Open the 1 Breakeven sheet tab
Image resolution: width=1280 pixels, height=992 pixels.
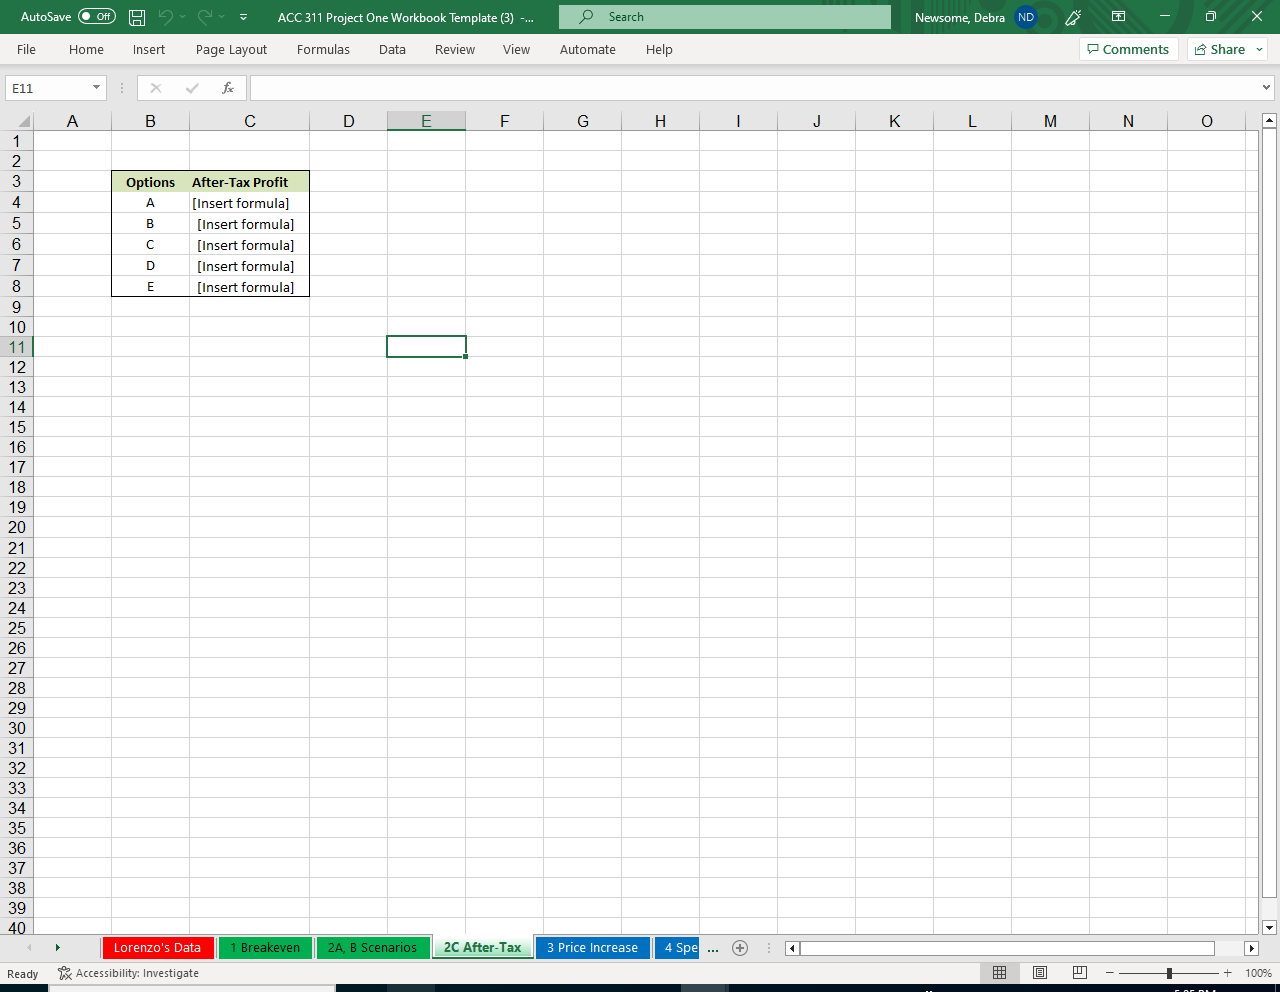coord(265,947)
